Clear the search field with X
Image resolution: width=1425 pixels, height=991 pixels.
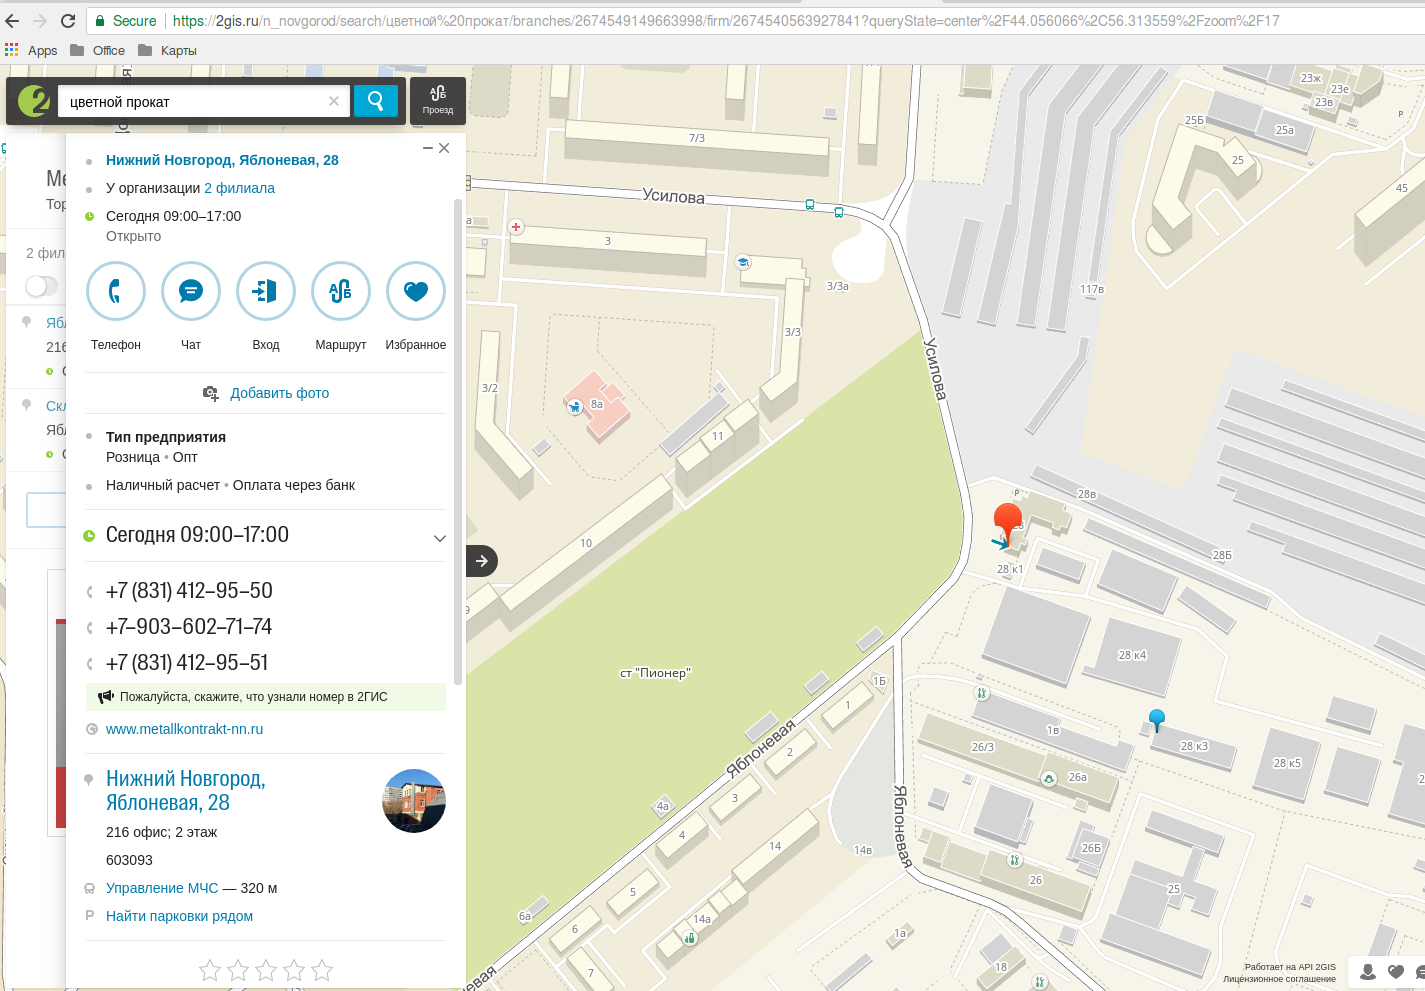334,101
